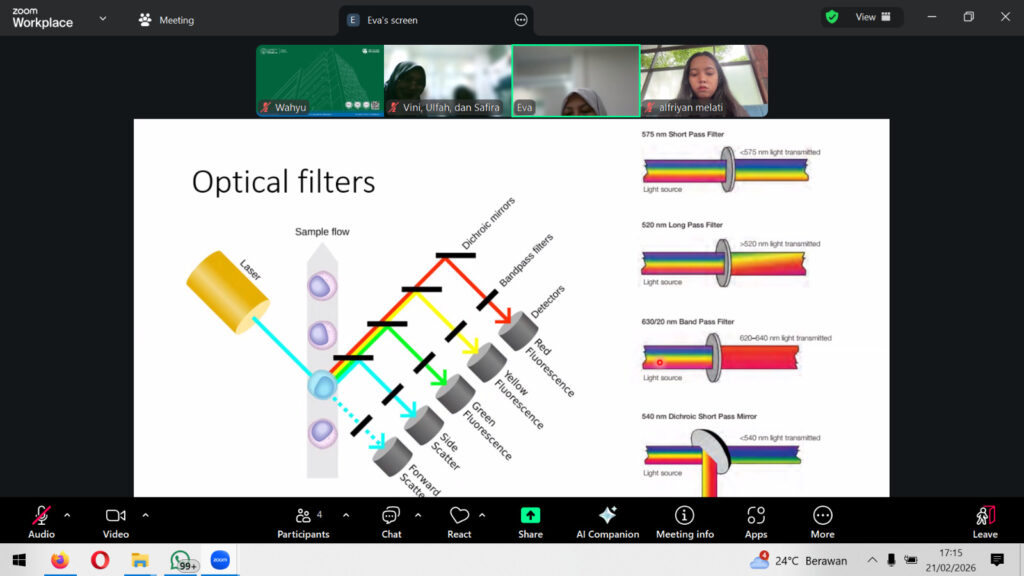1024x576 pixels.
Task: Click the green encryption shield icon
Action: 831,17
